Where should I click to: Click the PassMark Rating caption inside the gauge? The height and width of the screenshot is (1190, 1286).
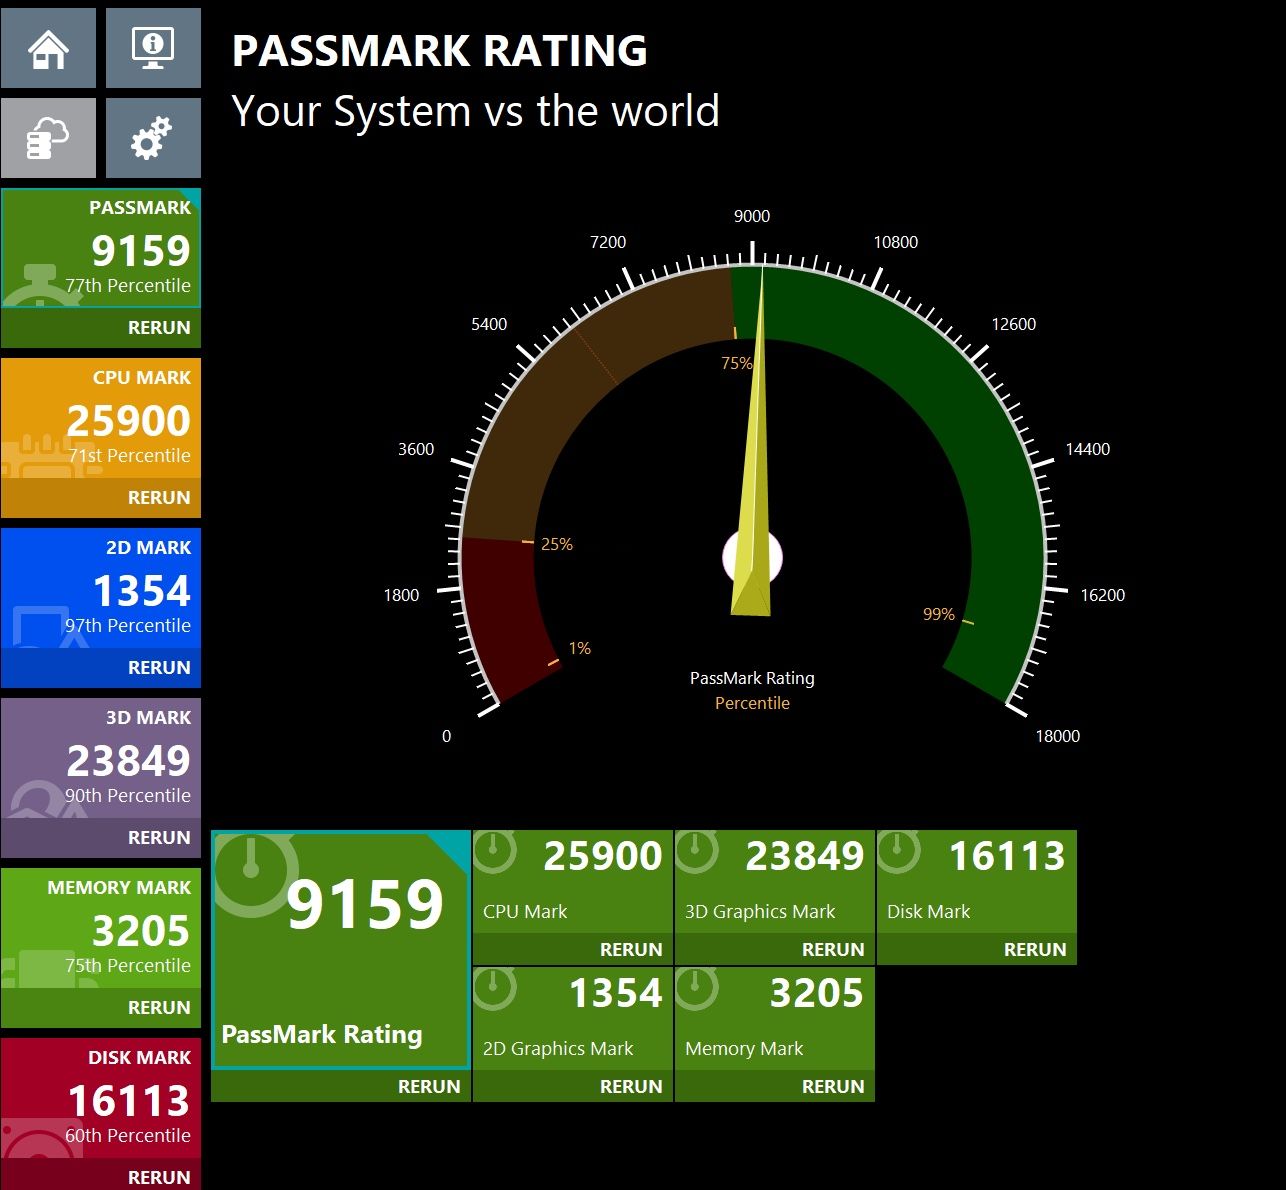(x=752, y=678)
